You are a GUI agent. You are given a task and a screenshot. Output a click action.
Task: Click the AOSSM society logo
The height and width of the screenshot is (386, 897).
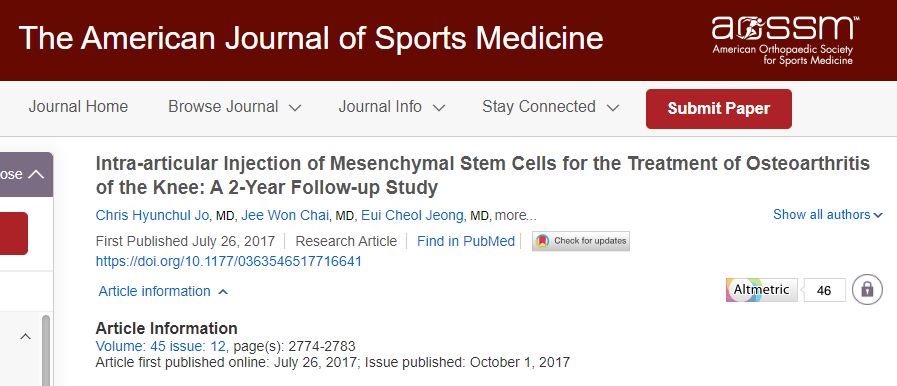[x=785, y=39]
